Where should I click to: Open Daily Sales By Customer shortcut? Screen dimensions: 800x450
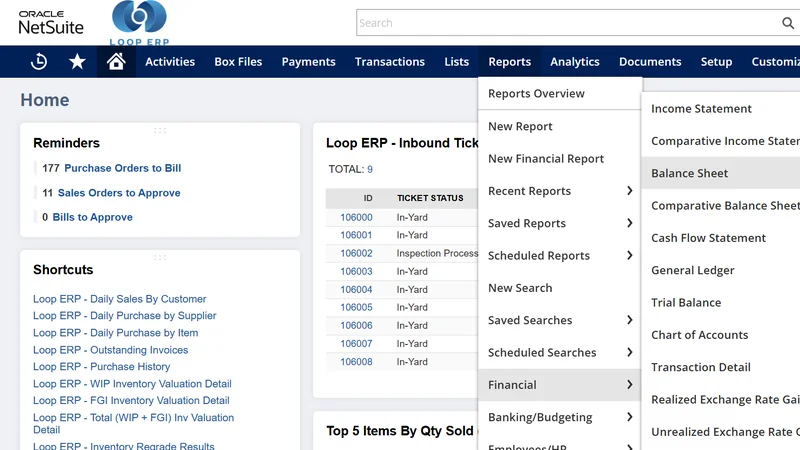[x=120, y=299]
